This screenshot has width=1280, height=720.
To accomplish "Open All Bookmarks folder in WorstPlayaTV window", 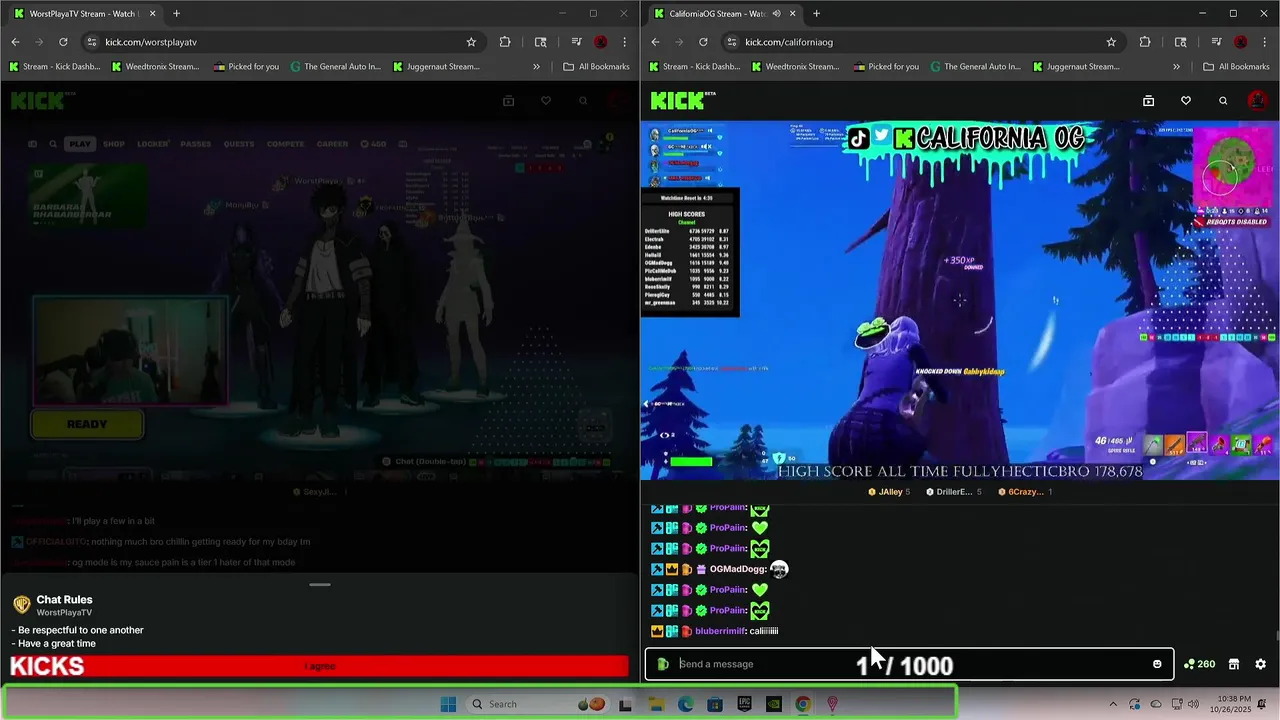I will click(x=596, y=67).
